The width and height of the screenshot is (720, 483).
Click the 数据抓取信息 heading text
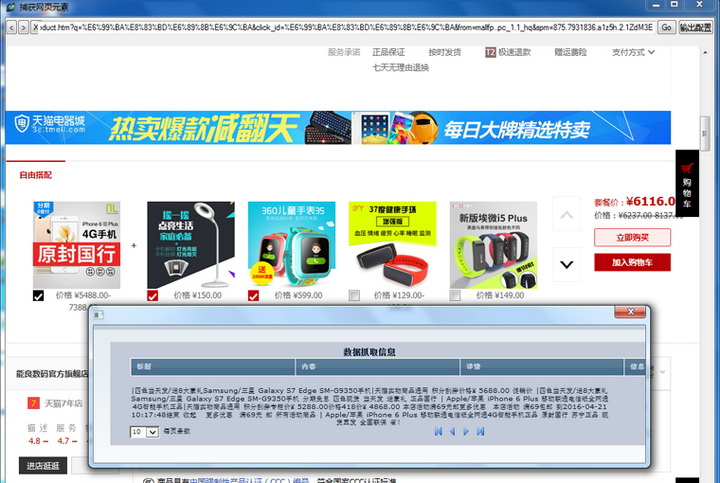tap(369, 352)
